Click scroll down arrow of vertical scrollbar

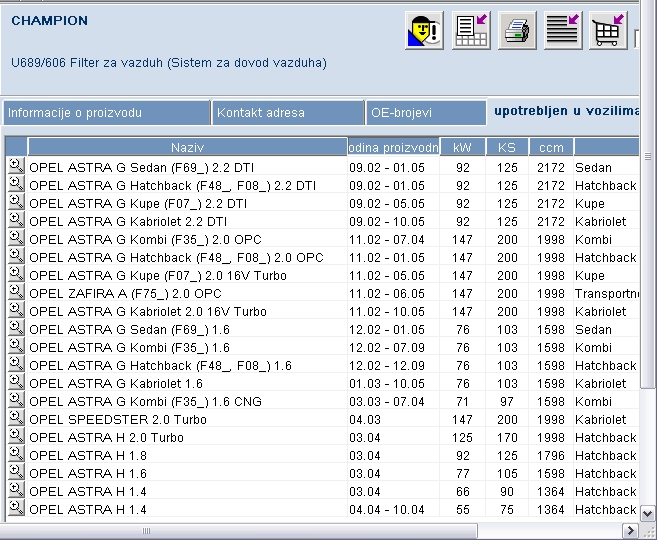[x=648, y=514]
